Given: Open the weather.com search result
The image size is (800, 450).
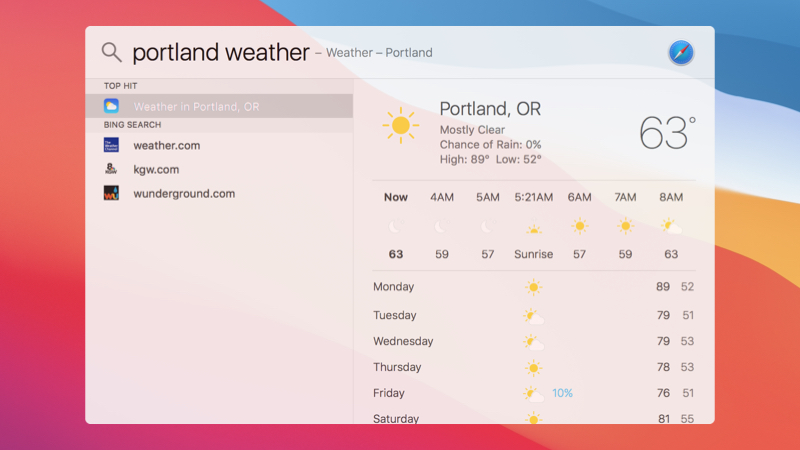Looking at the screenshot, I should coord(166,145).
